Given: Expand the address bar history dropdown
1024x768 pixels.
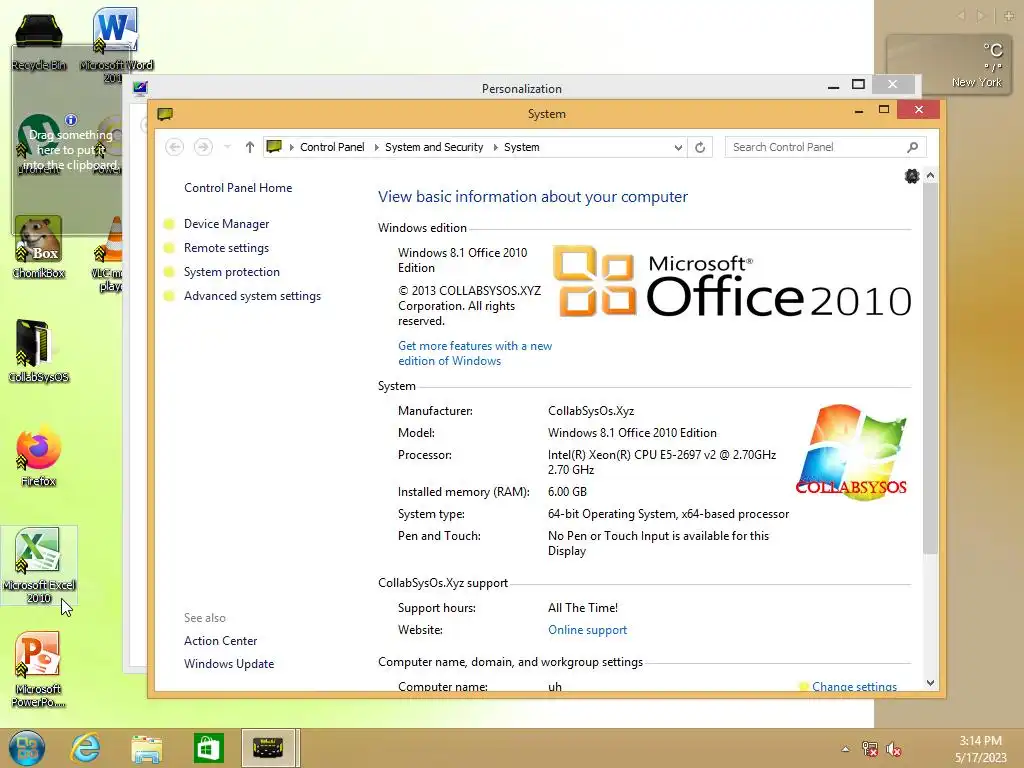Looking at the screenshot, I should (x=679, y=148).
